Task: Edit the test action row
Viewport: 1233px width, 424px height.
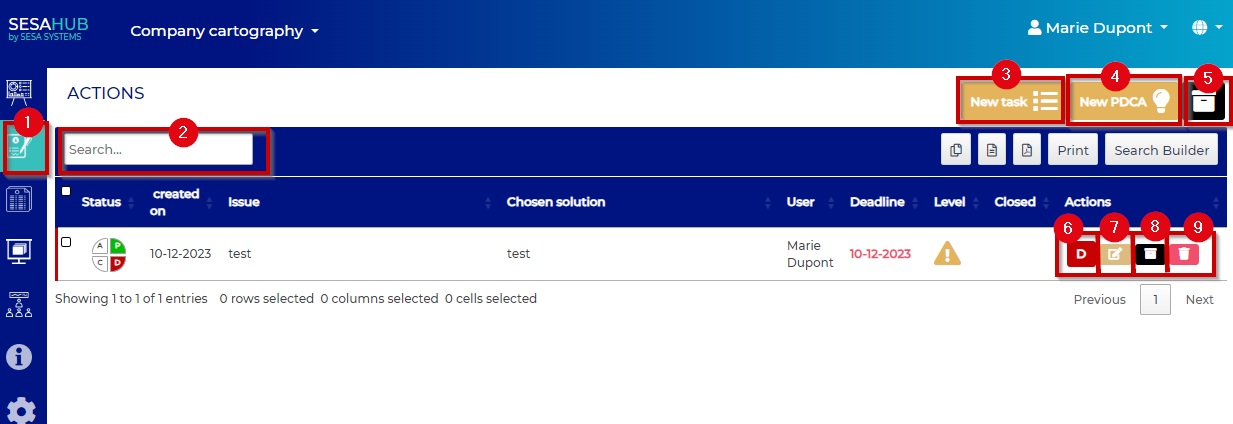Action: [x=1115, y=254]
